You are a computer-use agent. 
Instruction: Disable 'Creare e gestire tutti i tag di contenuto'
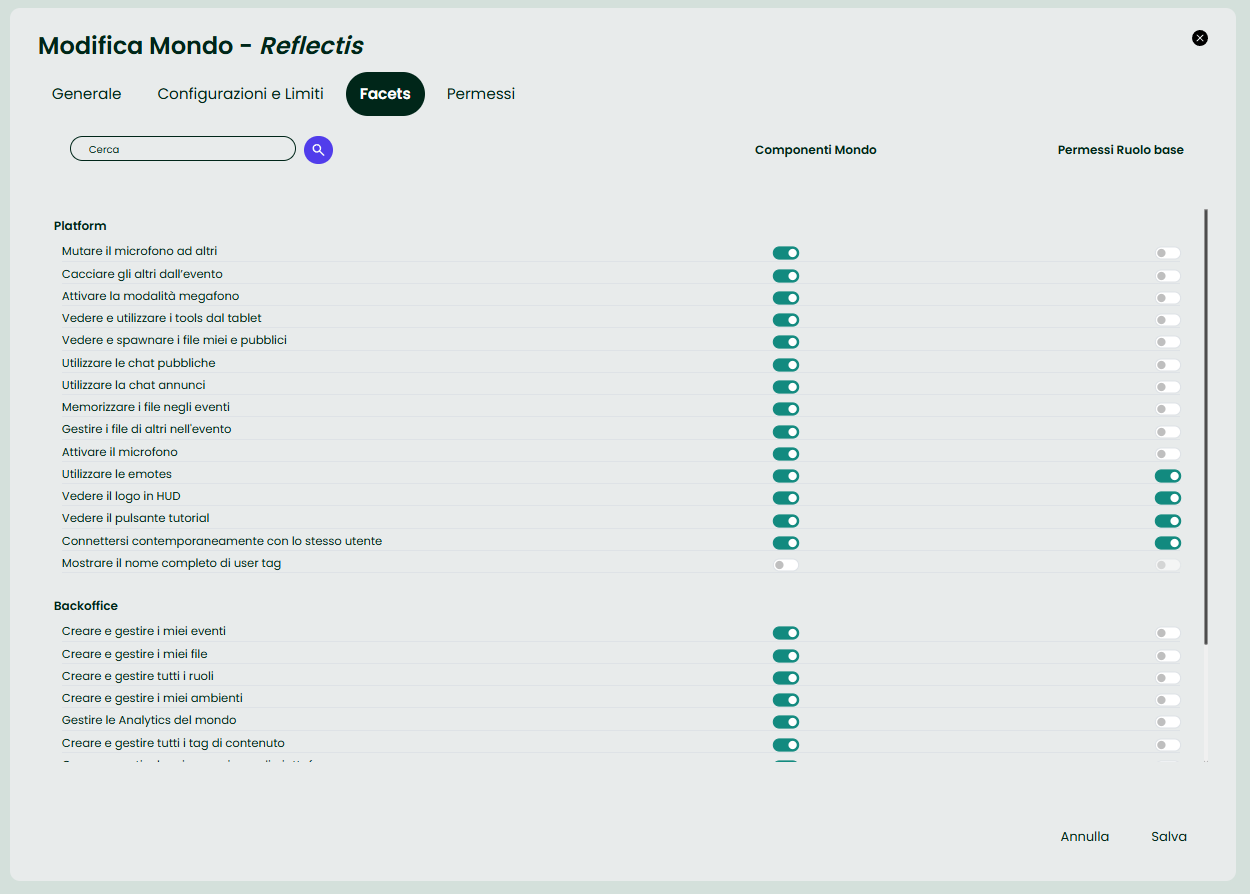pyautogui.click(x=786, y=744)
